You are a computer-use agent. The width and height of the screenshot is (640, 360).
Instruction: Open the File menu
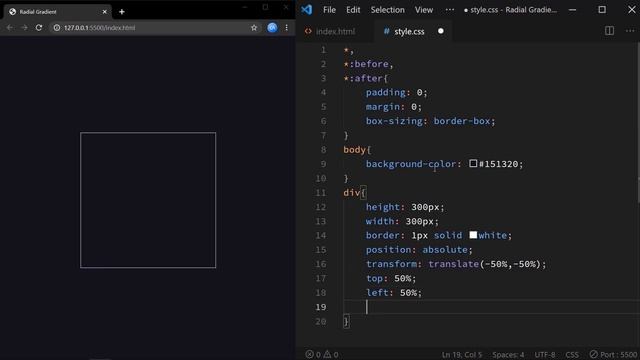coord(329,10)
